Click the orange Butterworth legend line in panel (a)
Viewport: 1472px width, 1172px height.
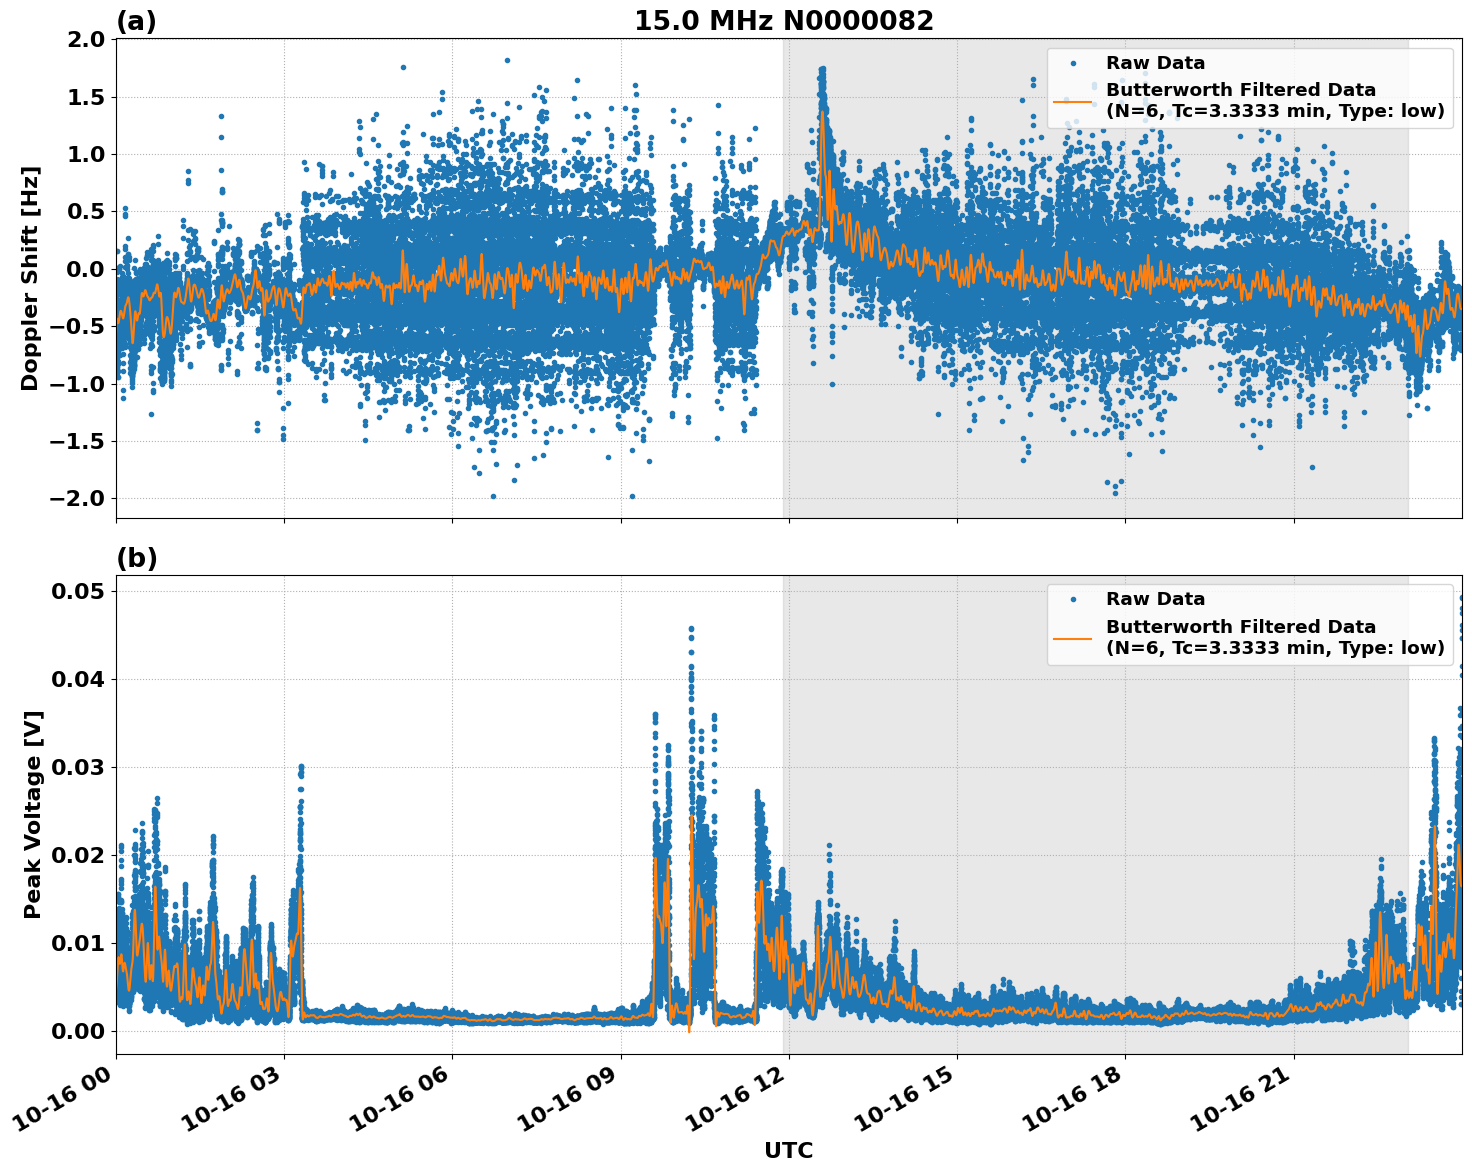pyautogui.click(x=1072, y=101)
